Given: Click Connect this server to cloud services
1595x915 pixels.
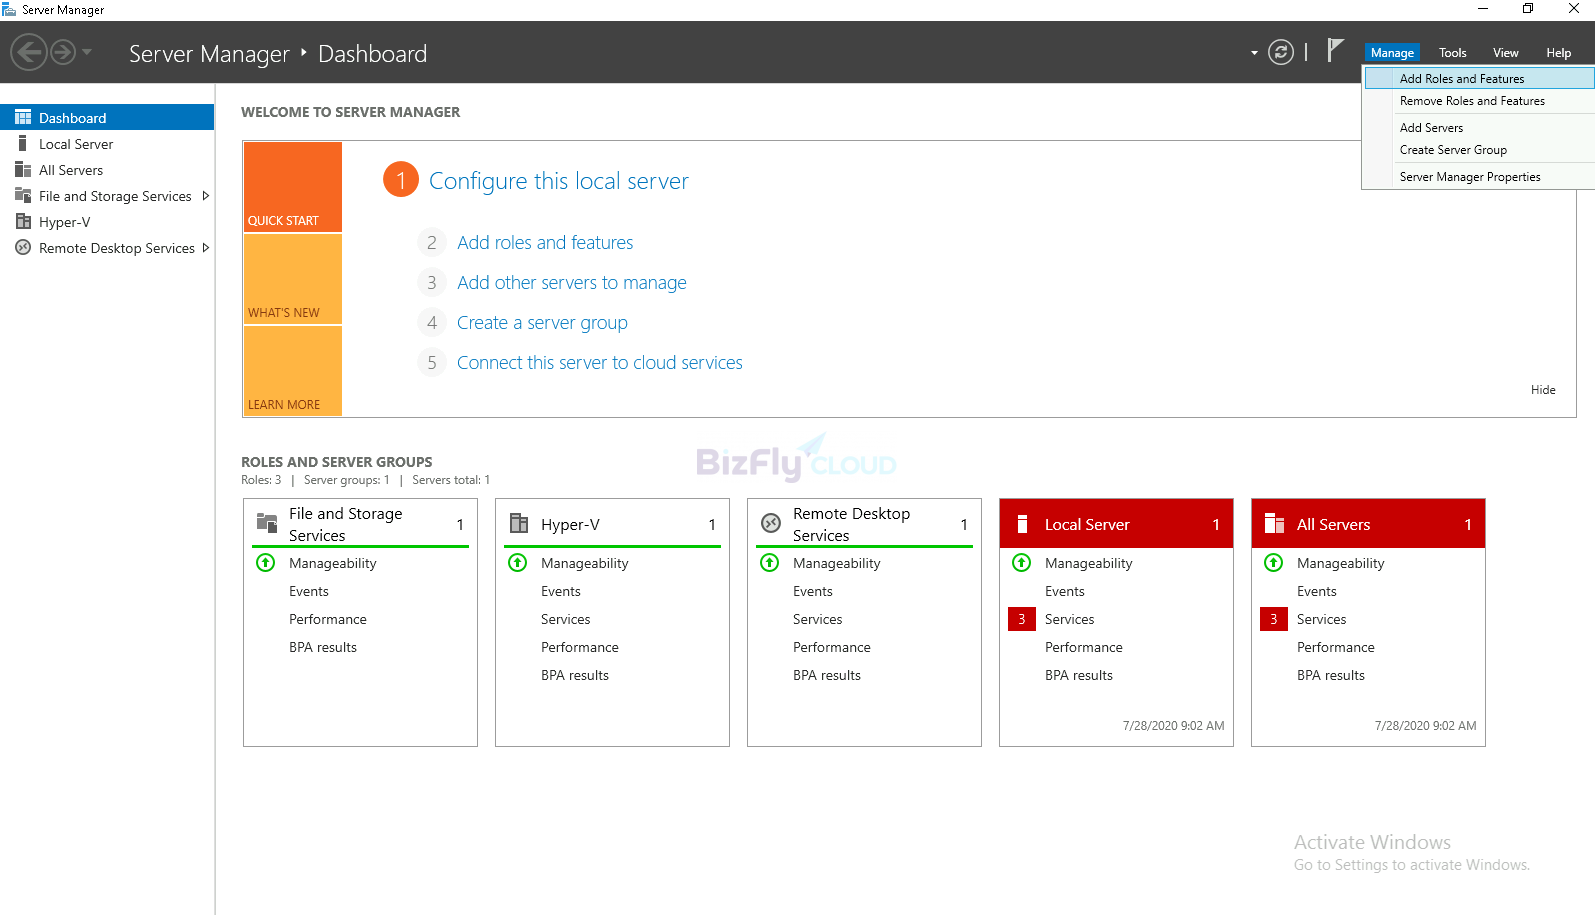Looking at the screenshot, I should (600, 363).
